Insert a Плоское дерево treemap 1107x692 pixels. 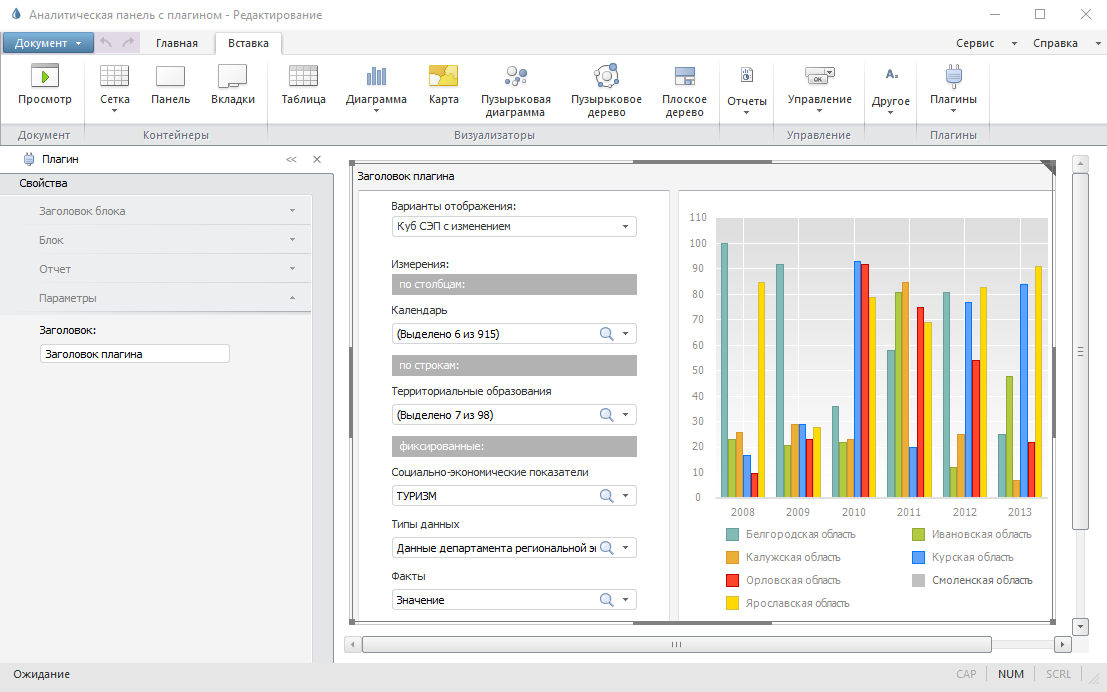[685, 77]
